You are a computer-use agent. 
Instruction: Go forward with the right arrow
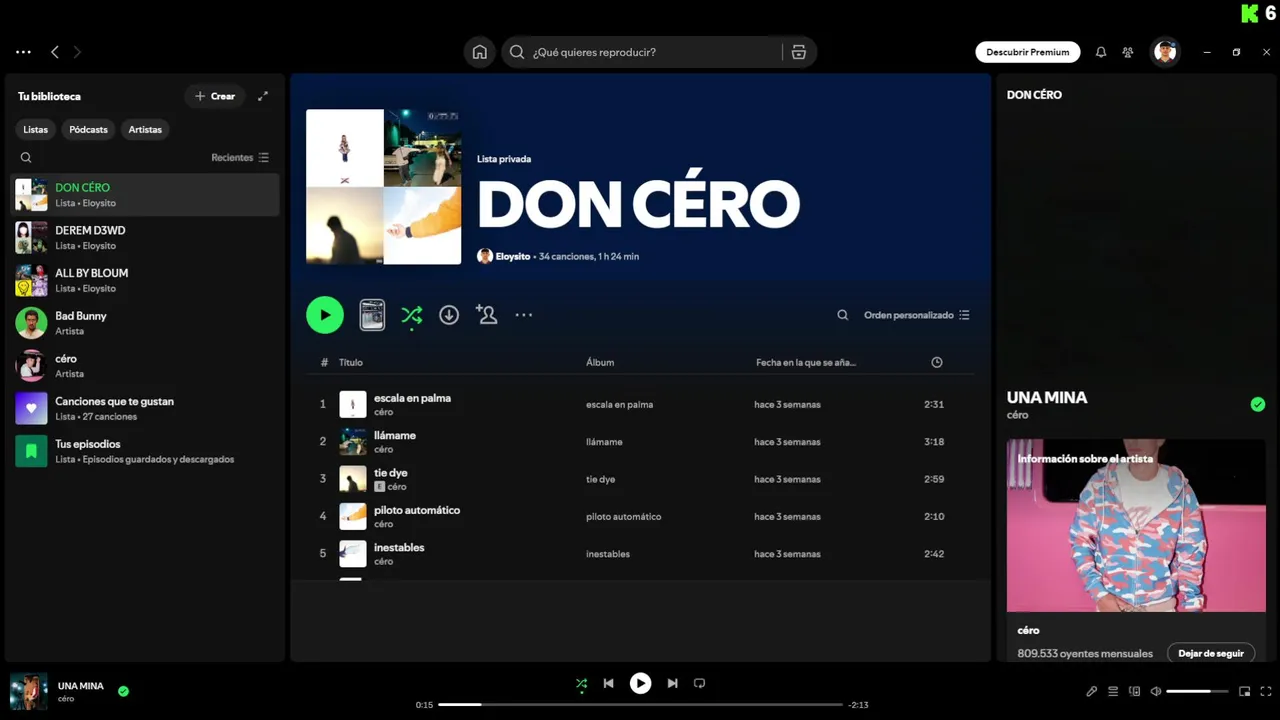click(x=77, y=52)
